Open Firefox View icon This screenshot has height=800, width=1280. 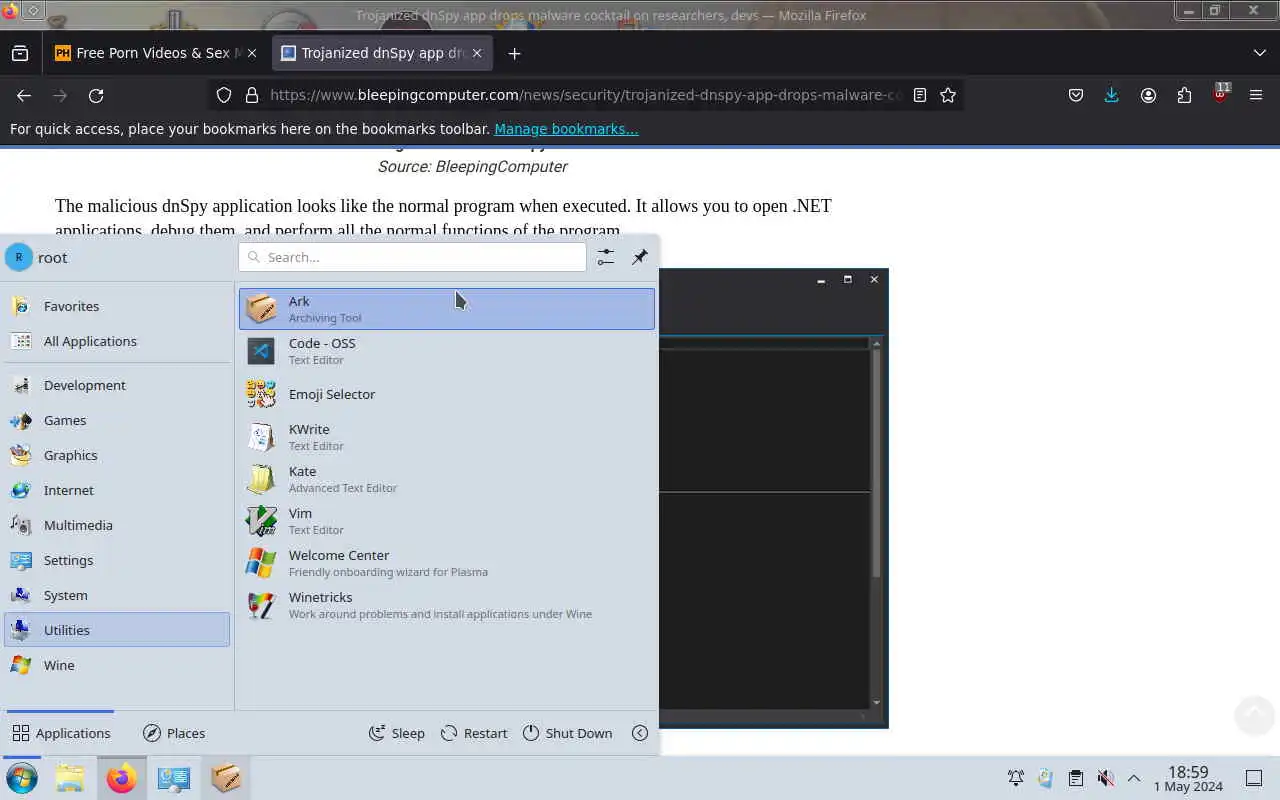tap(20, 53)
